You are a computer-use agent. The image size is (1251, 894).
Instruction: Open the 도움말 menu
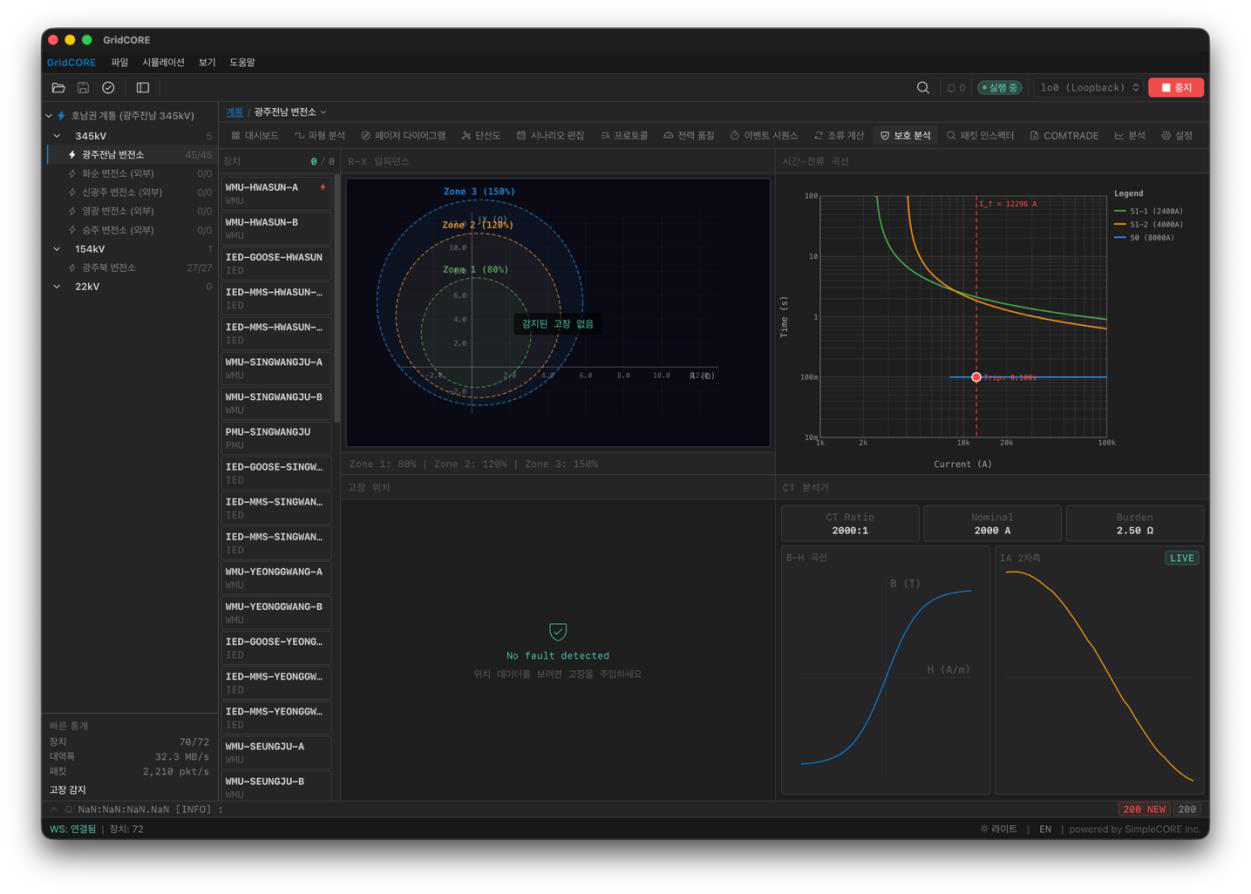pos(242,62)
